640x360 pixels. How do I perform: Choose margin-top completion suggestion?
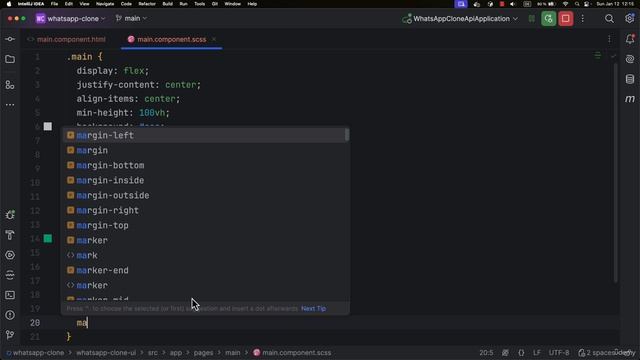(204, 226)
